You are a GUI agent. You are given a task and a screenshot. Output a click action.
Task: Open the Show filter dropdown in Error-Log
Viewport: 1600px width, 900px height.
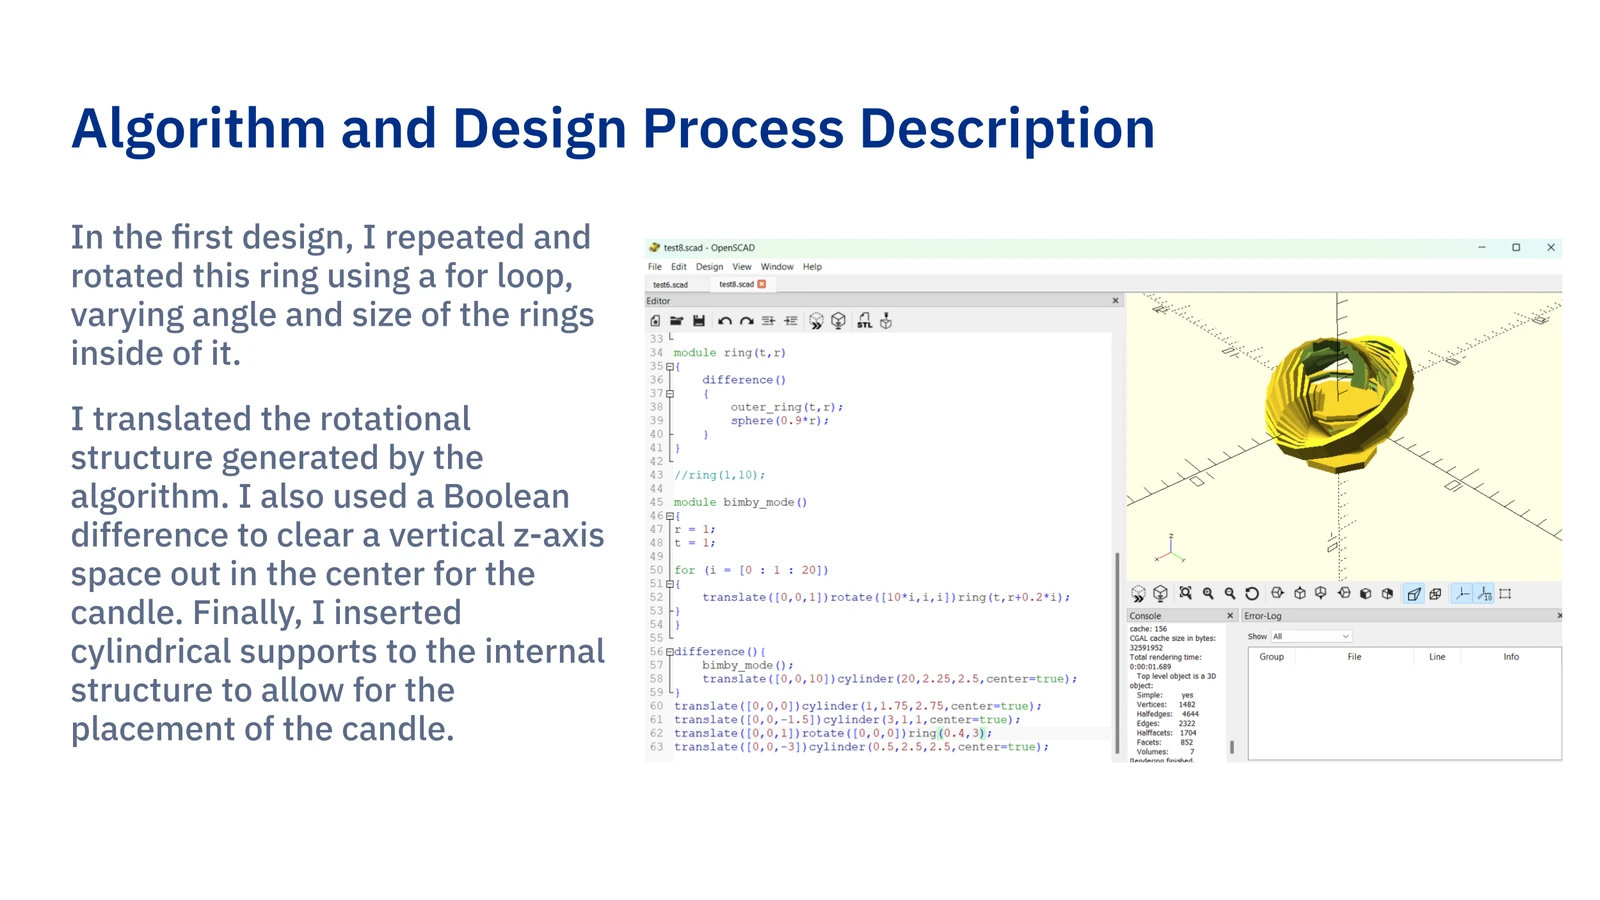(x=1311, y=636)
